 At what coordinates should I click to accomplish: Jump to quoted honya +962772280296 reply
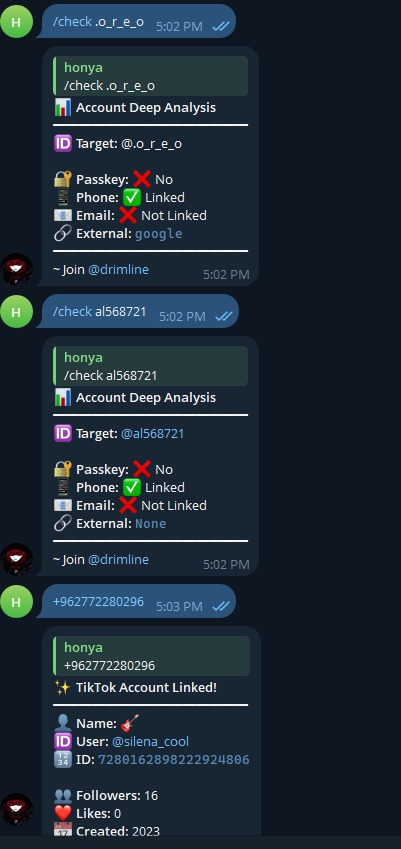[152, 656]
